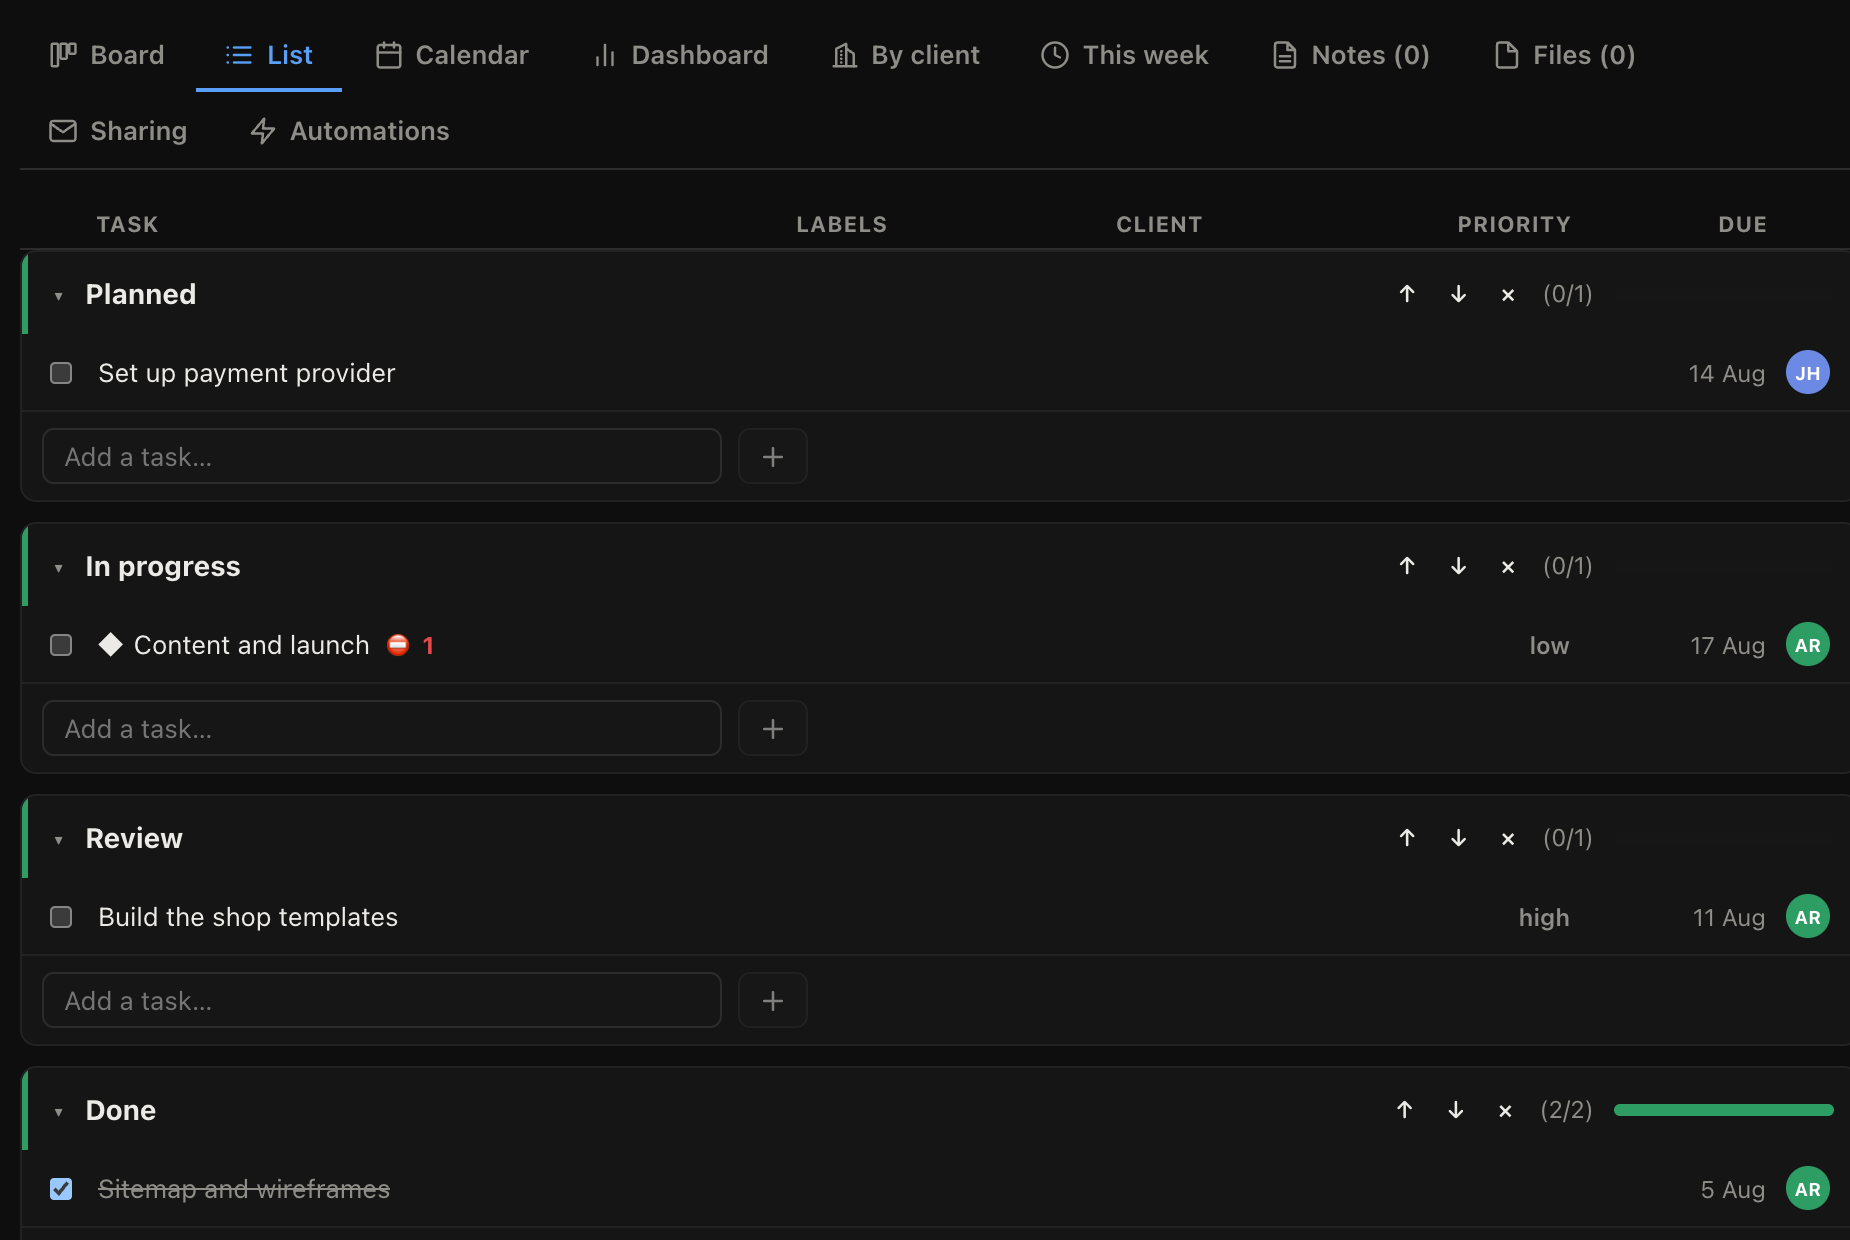Viewport: 1850px width, 1240px height.
Task: Open Automations
Action: tap(350, 131)
